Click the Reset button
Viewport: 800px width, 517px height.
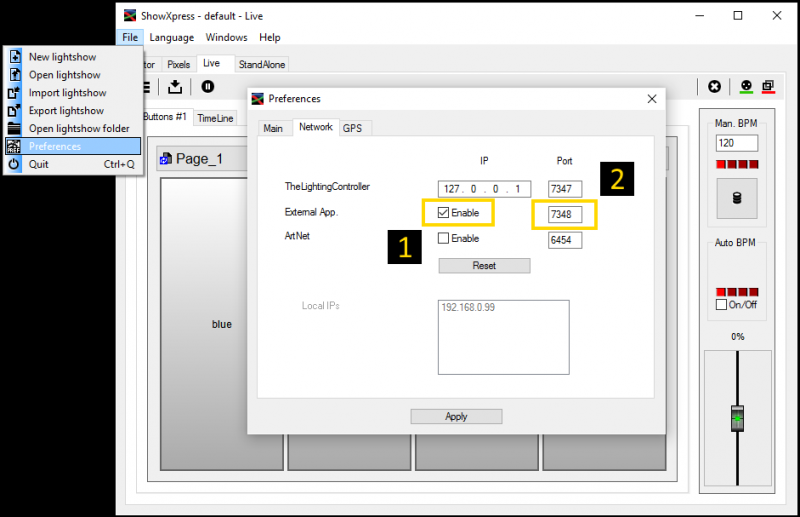tap(484, 266)
